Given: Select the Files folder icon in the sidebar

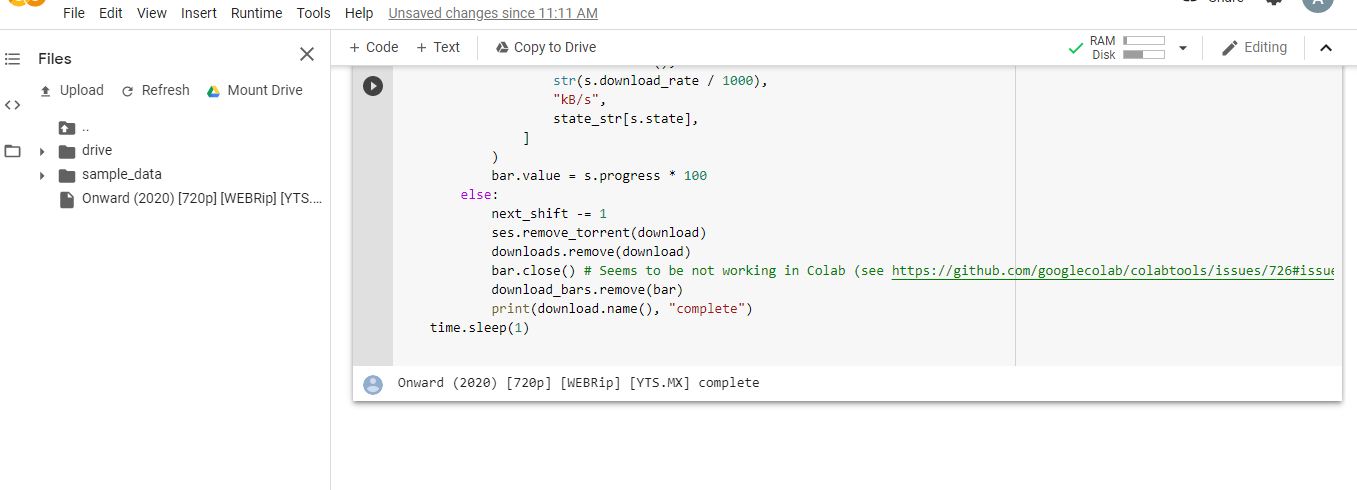Looking at the screenshot, I should (x=12, y=152).
